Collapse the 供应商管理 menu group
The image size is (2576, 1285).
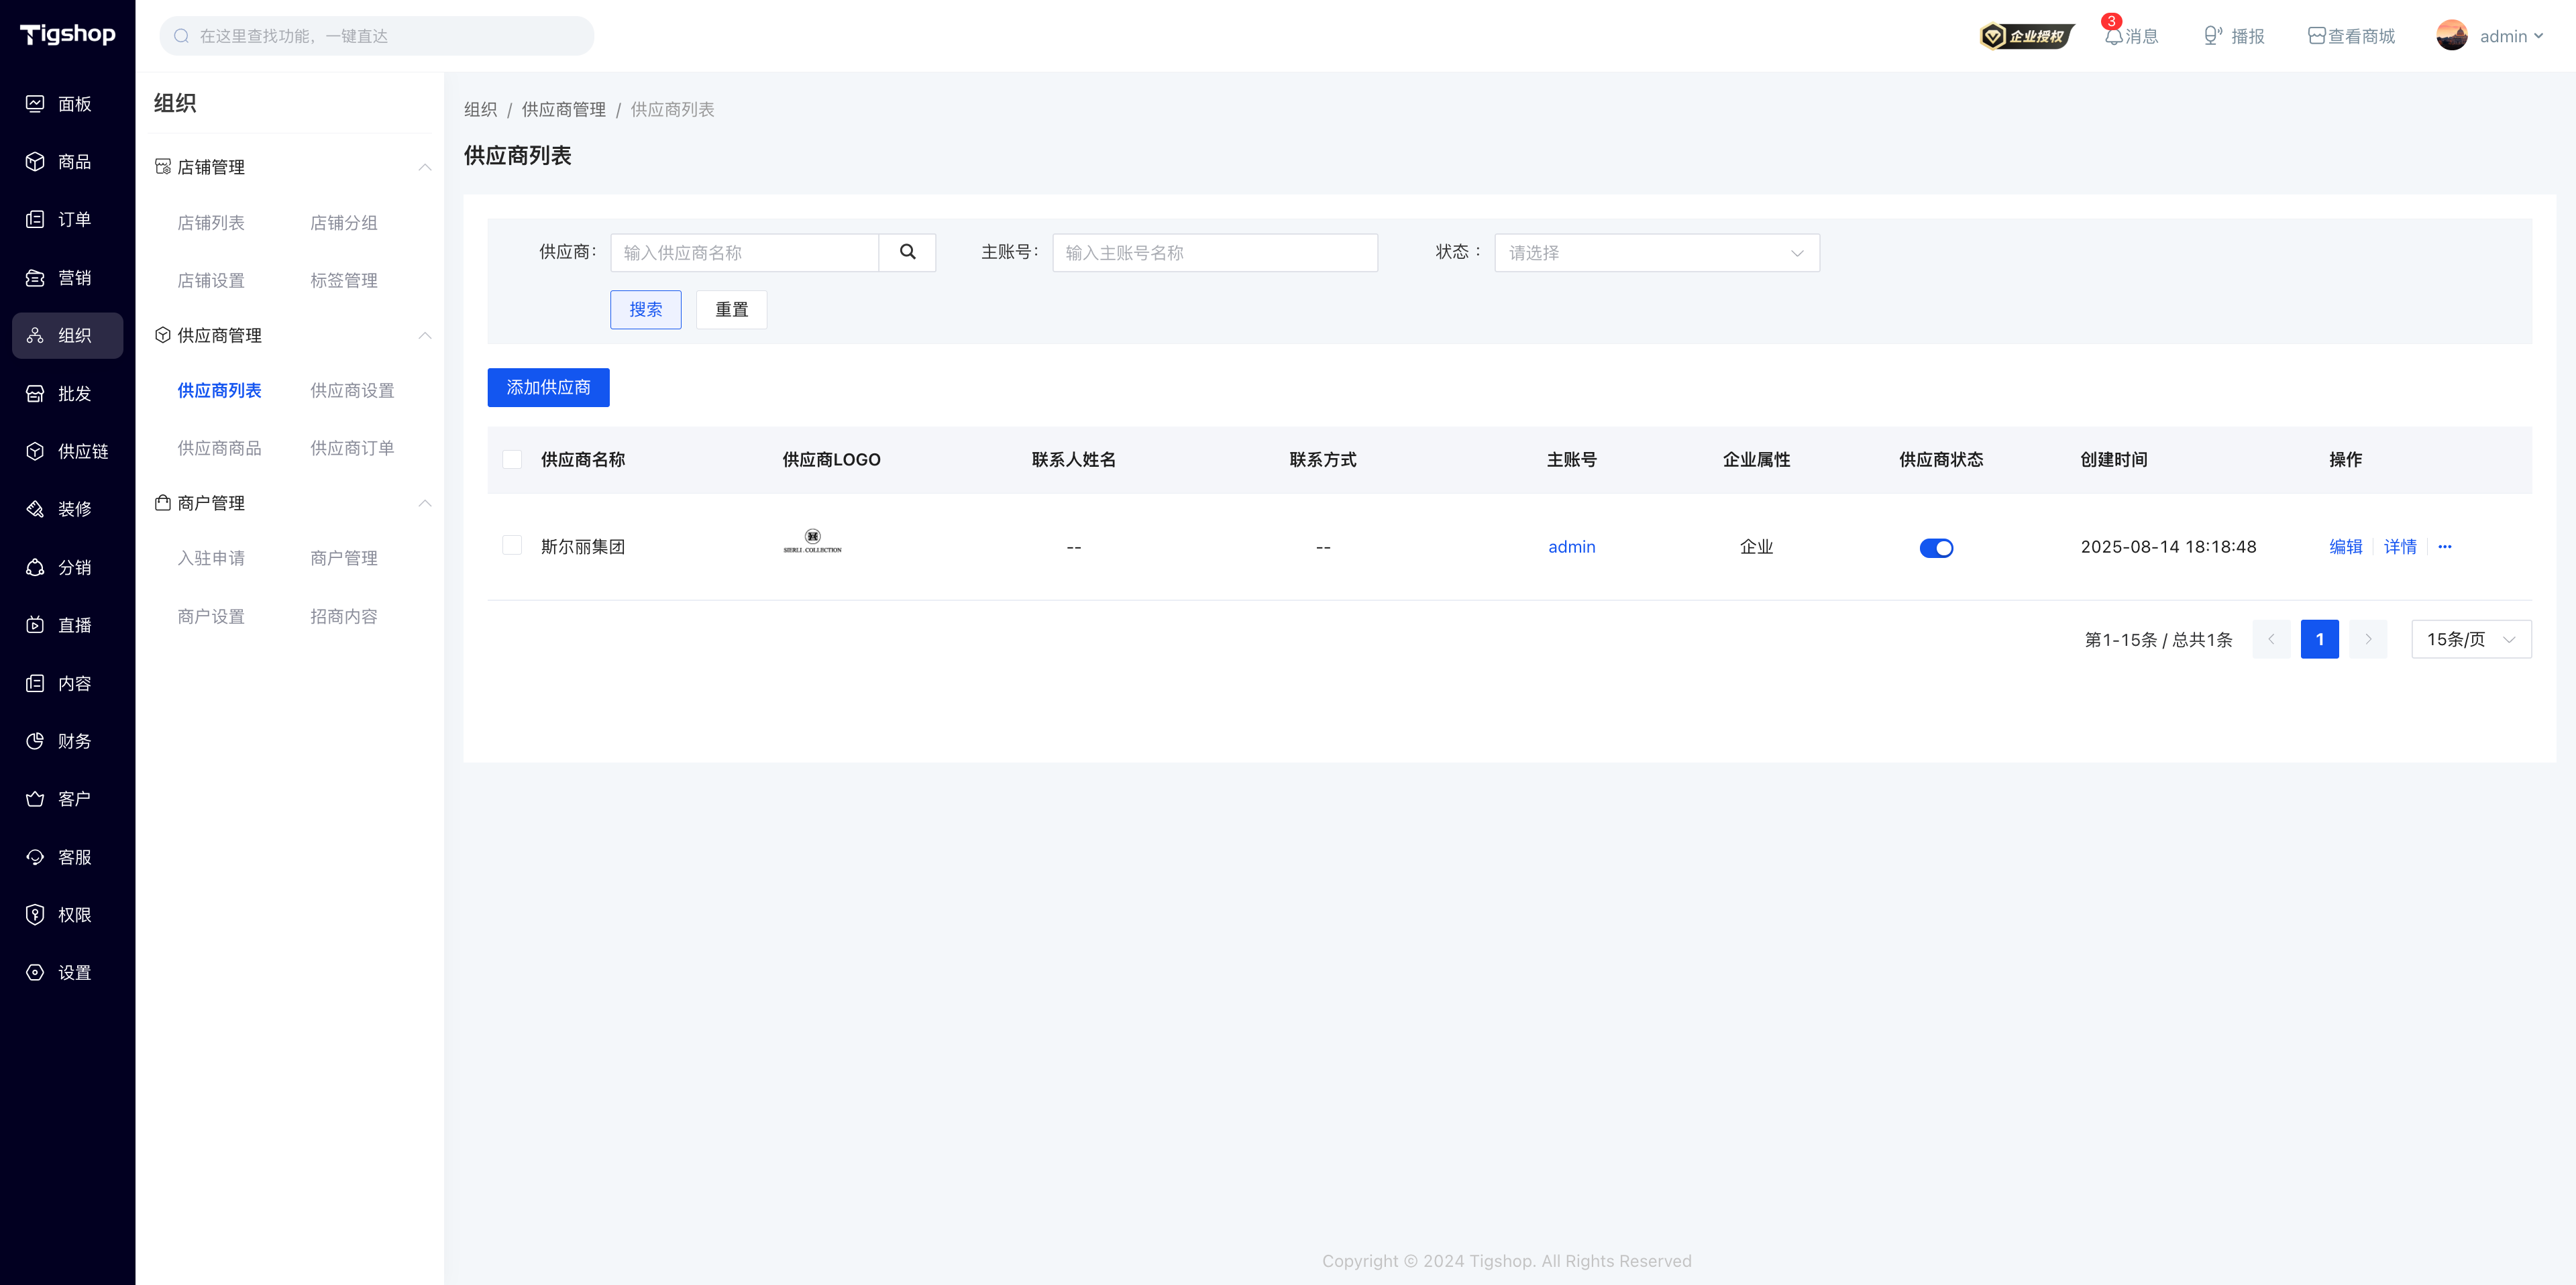click(425, 335)
